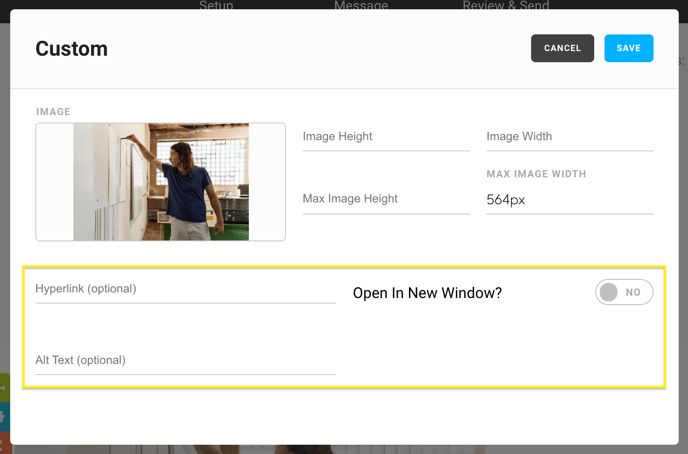Save the custom image settings

(x=628, y=48)
